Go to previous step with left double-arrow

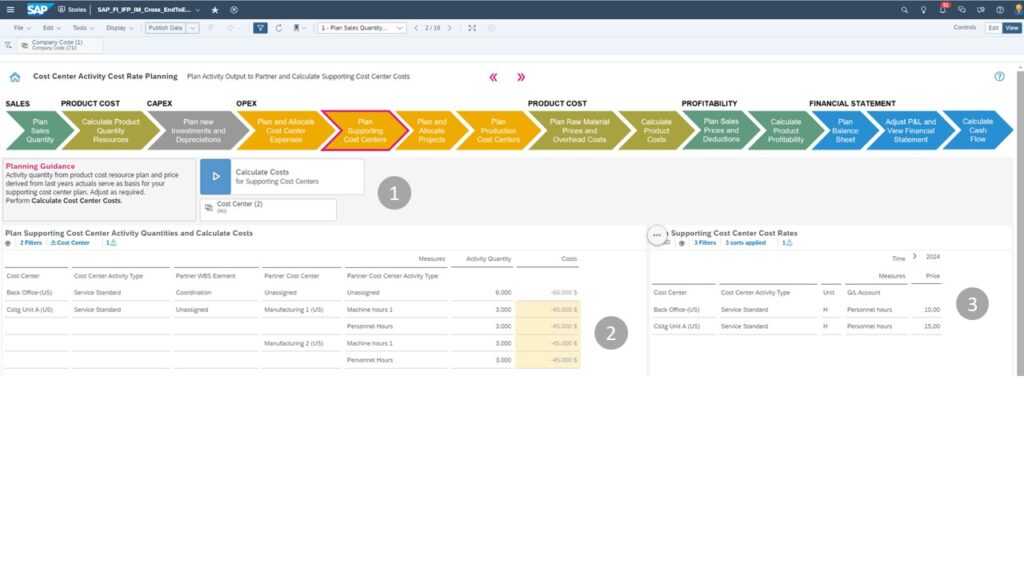493,77
